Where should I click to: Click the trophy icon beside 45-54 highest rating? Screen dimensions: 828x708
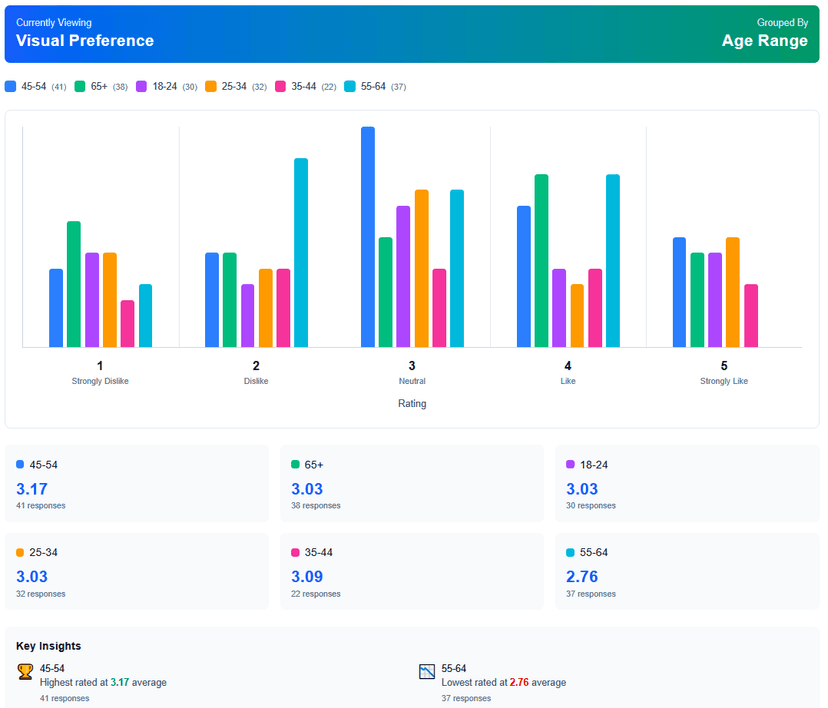pos(22,670)
